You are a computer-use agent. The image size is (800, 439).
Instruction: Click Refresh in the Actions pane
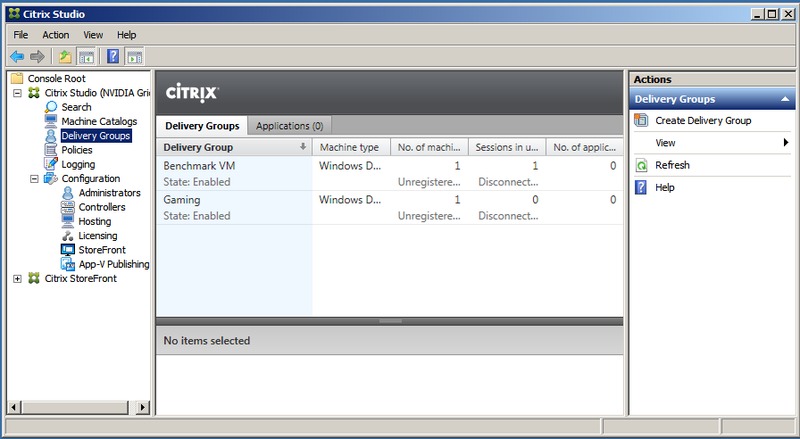pos(672,165)
